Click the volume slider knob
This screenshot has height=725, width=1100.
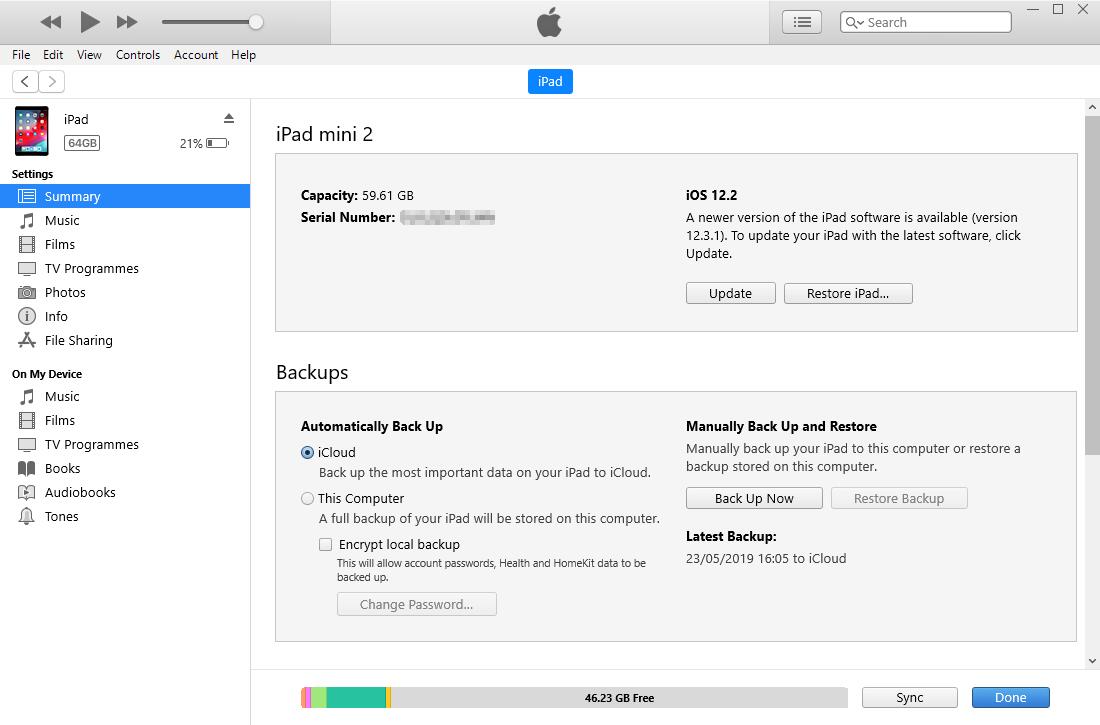click(256, 22)
